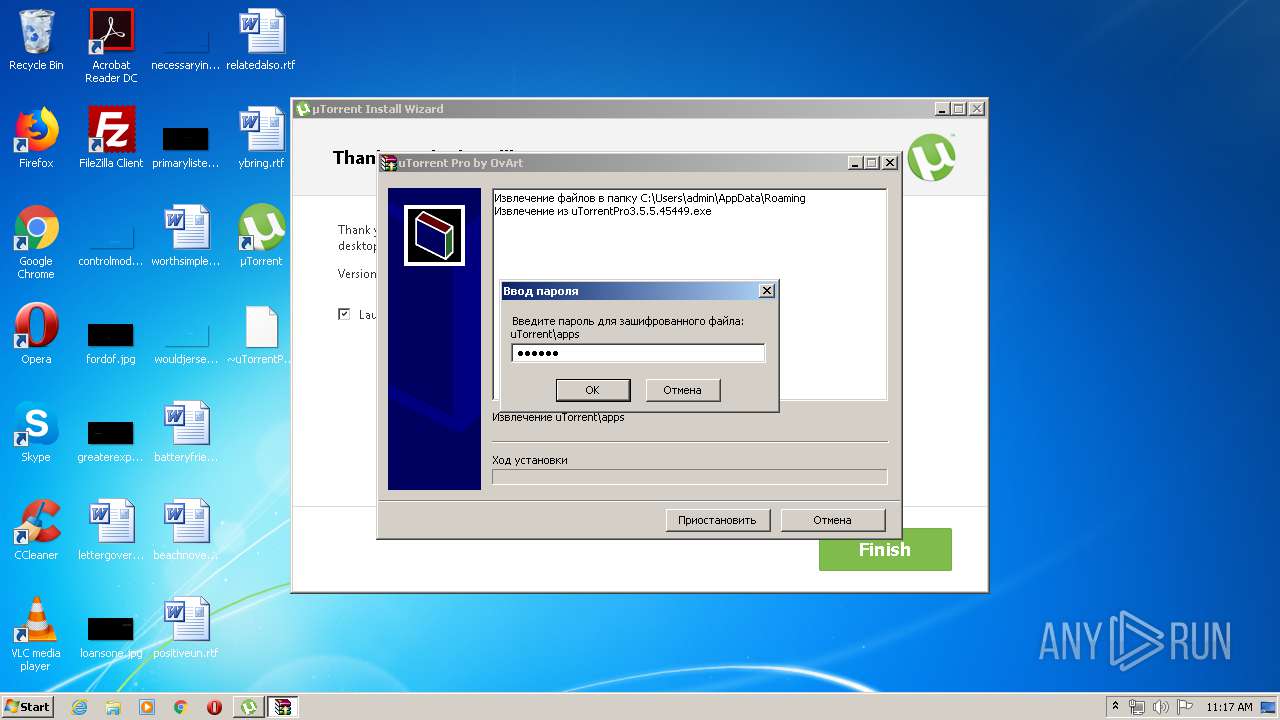Viewport: 1280px width, 720px height.
Task: Open the Windows Start menu
Action: click(27, 706)
